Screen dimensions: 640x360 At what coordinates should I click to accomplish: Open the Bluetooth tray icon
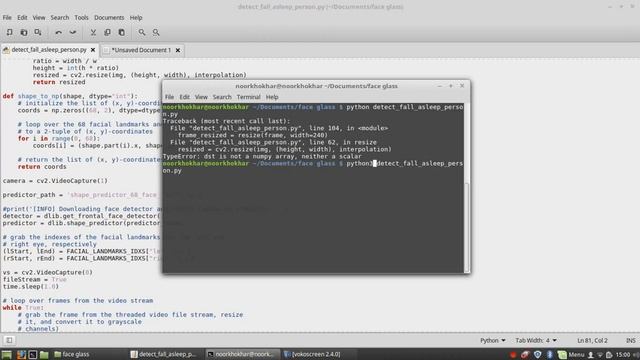(550, 354)
